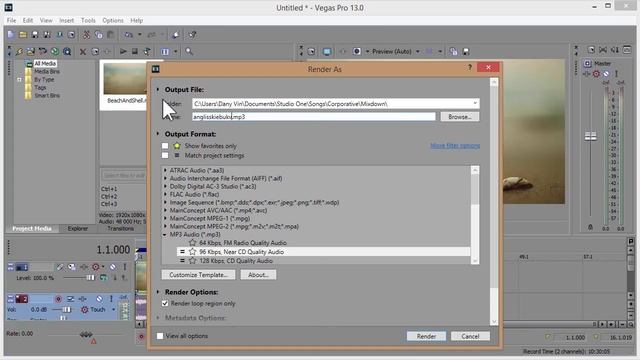This screenshot has height=360, width=640.
Task: Toggle the Show favorites only checkbox
Action: (165, 146)
